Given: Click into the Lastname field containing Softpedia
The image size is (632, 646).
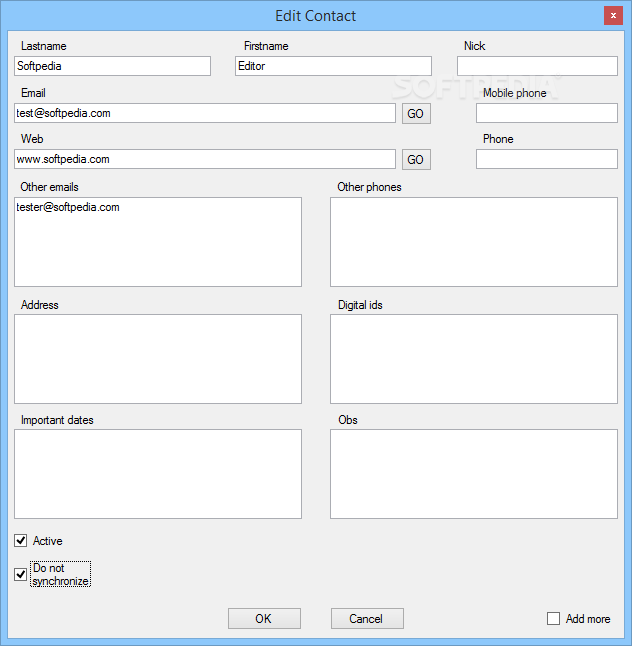Looking at the screenshot, I should 112,66.
